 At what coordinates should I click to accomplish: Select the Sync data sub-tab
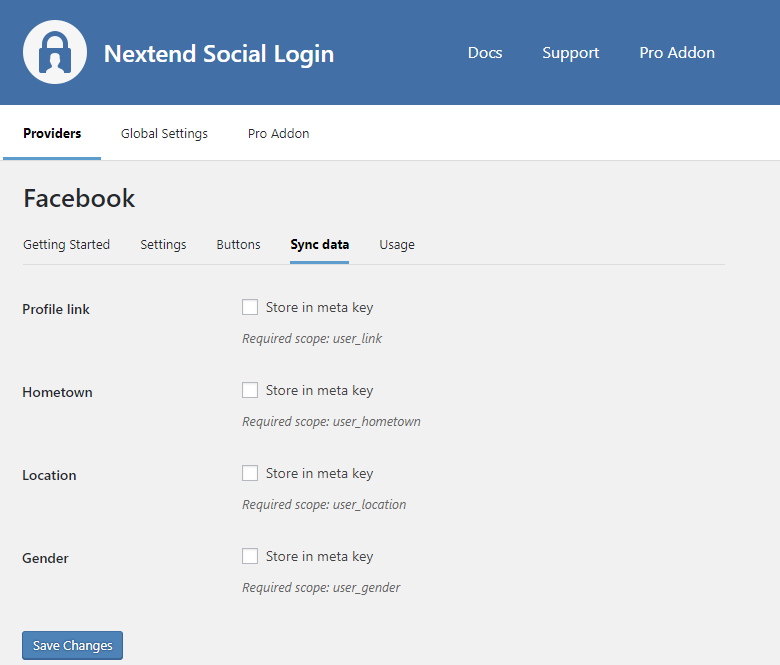[319, 244]
